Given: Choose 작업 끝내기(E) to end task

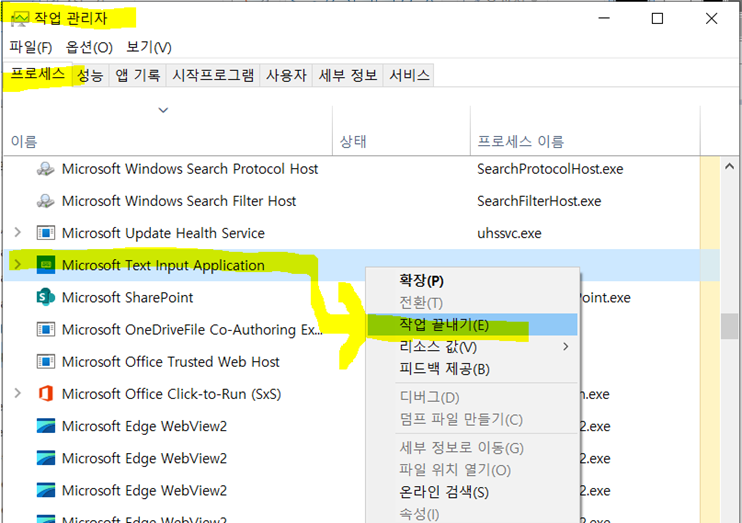Looking at the screenshot, I should pos(472,325).
